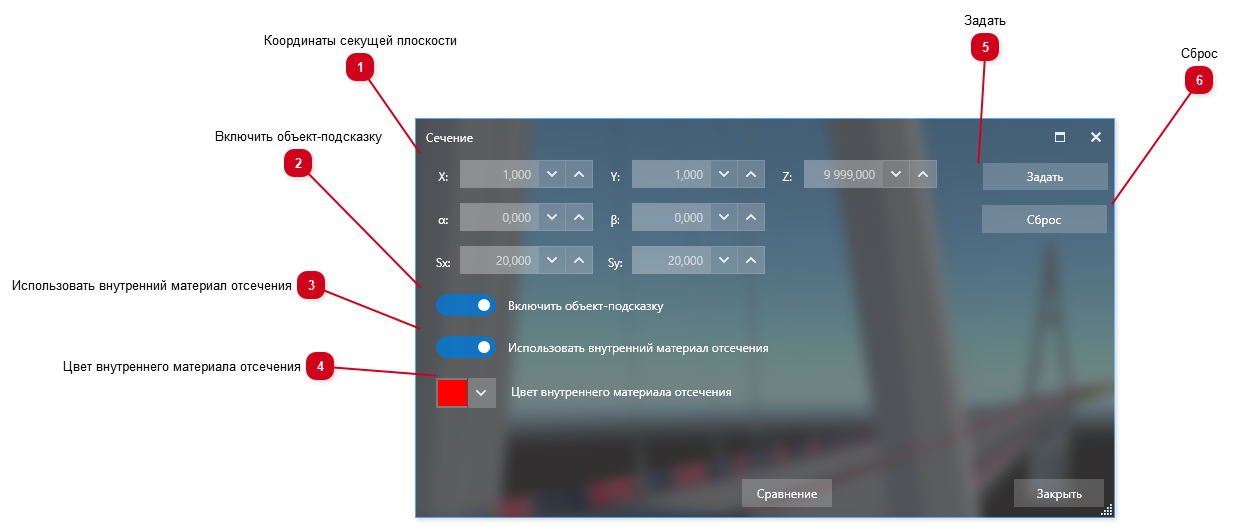Disable 'Использовать внутренний материал отсечения' switch
This screenshot has width=1234, height=527.
pyautogui.click(x=466, y=347)
